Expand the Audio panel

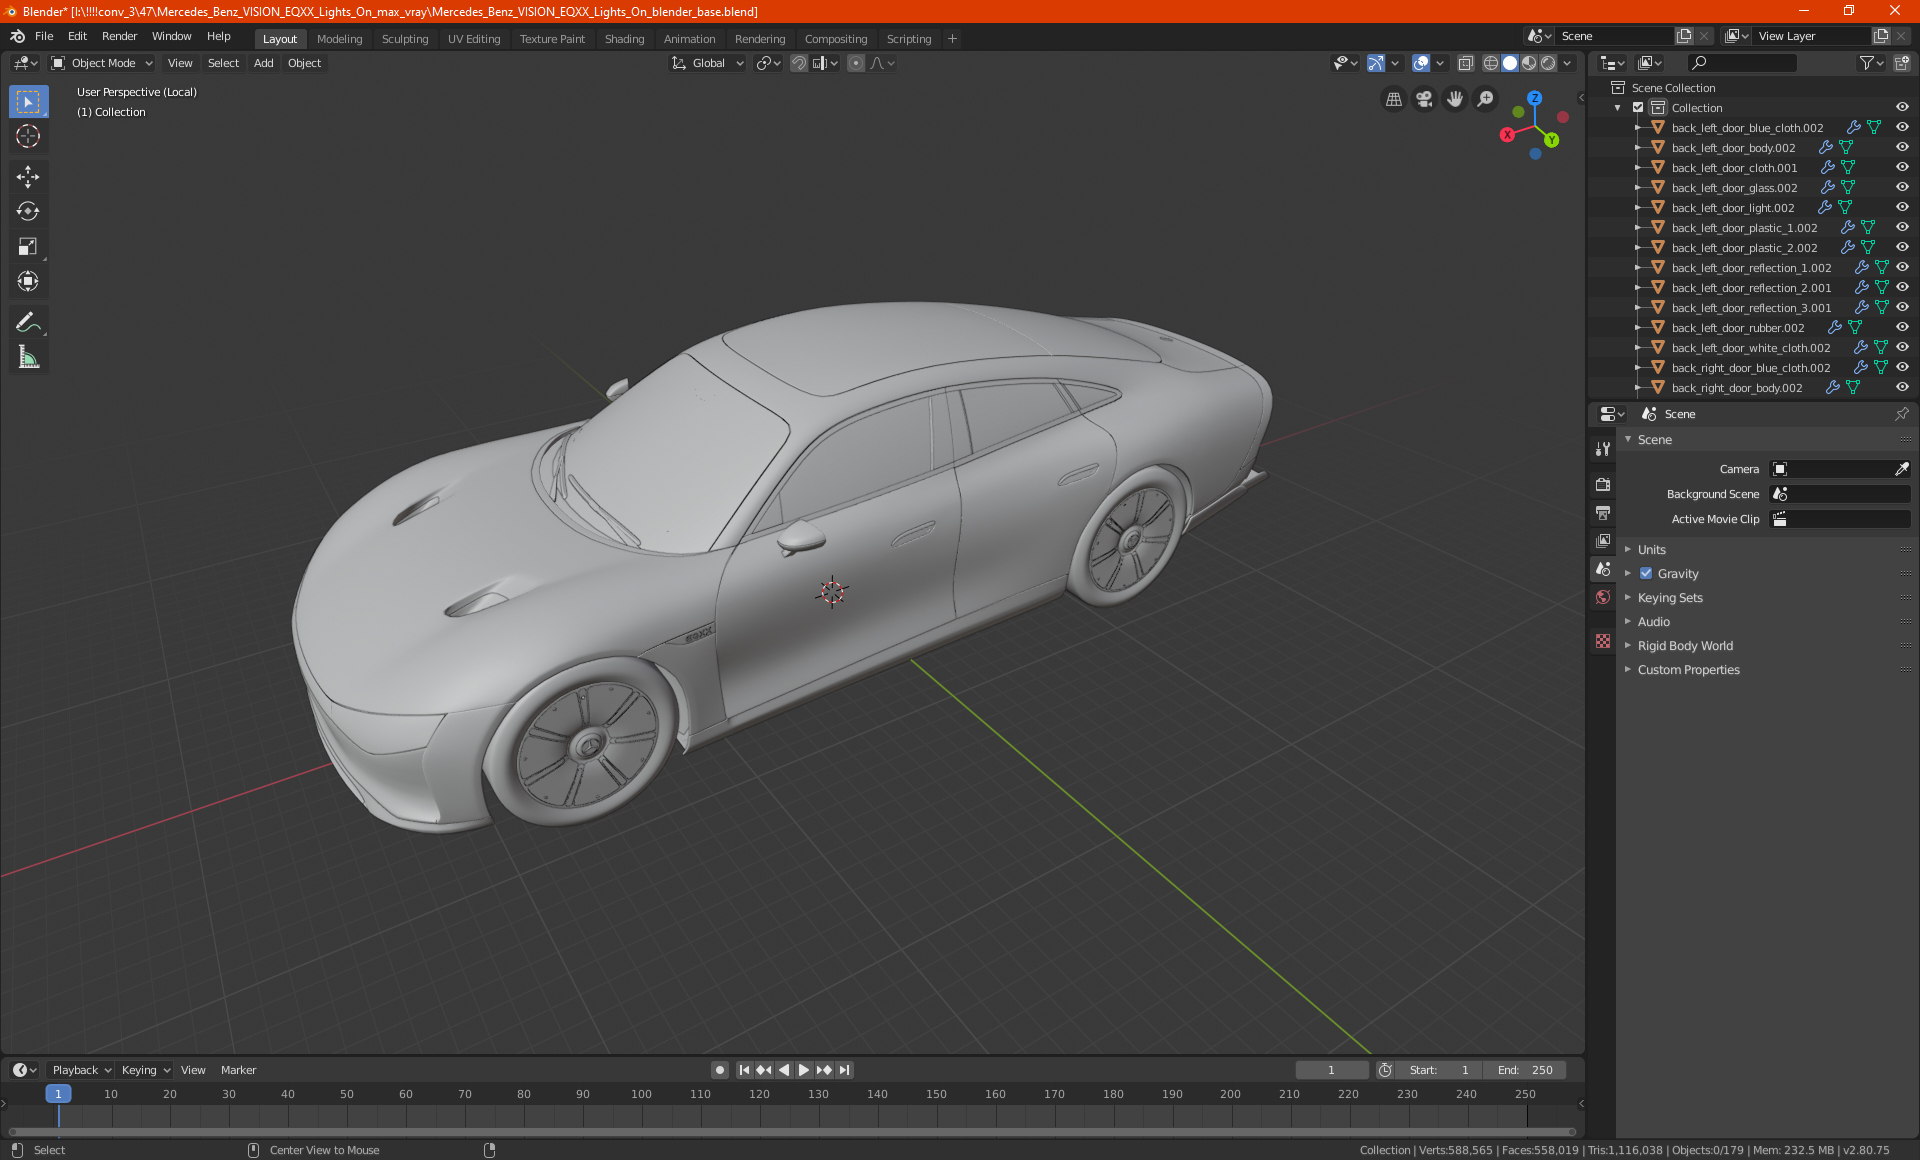(1653, 621)
